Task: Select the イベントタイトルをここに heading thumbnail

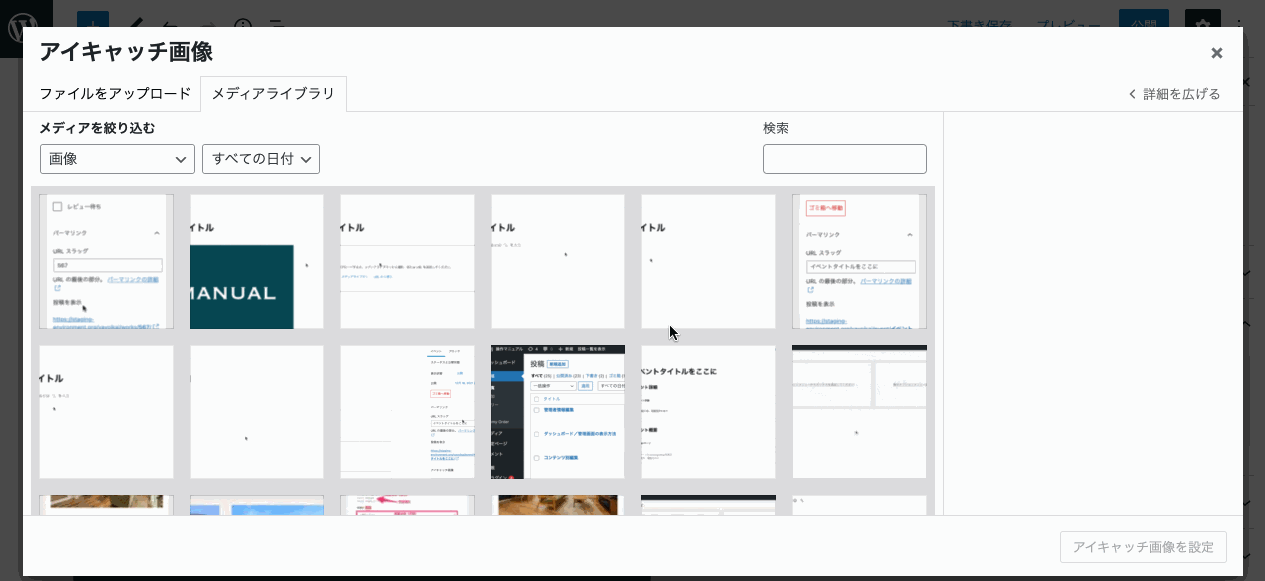Action: 708,412
